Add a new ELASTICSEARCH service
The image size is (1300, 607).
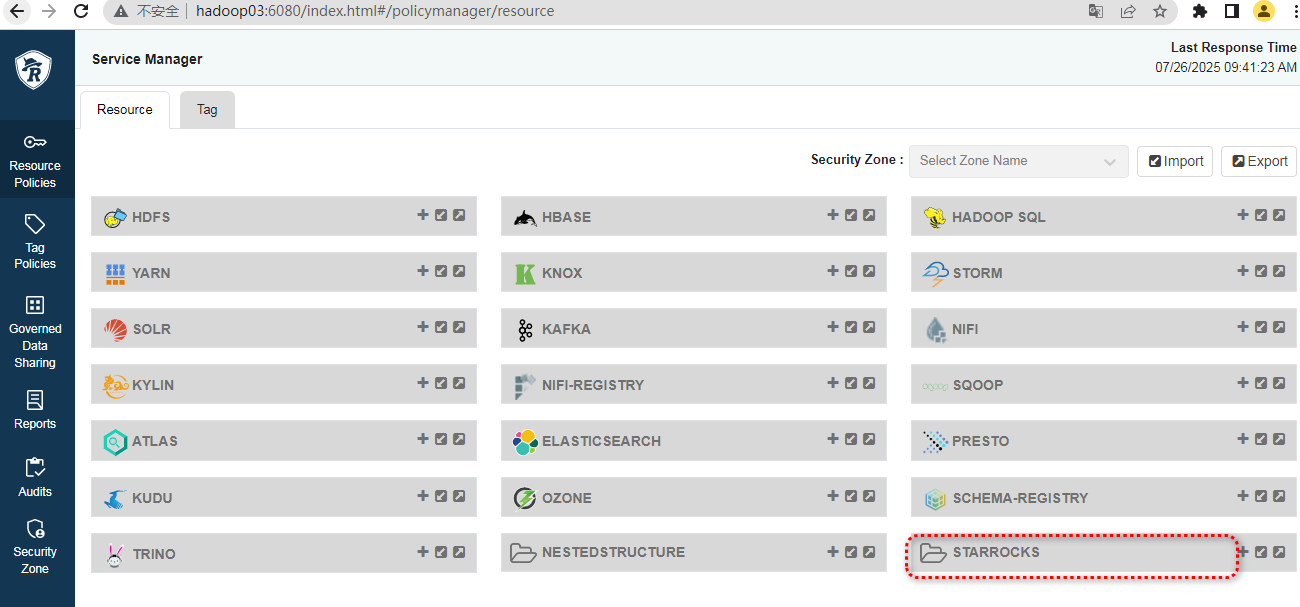click(833, 439)
